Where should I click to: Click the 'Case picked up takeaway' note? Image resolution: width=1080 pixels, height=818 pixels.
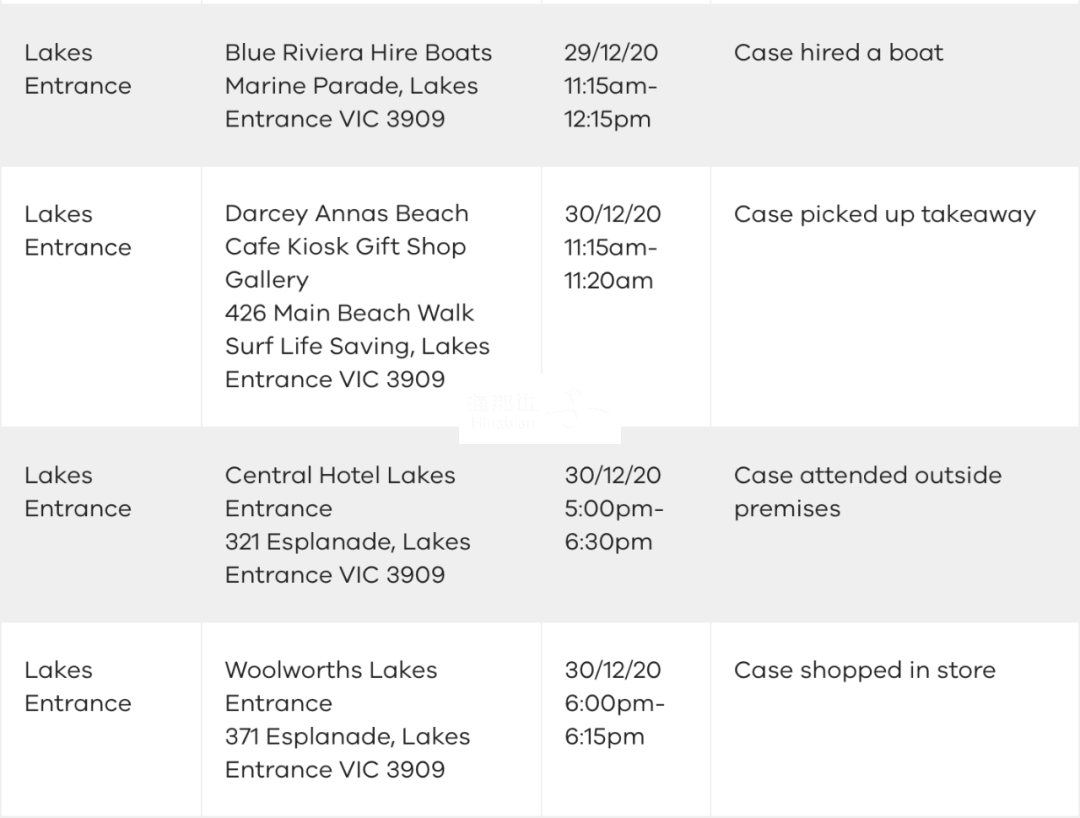[884, 215]
